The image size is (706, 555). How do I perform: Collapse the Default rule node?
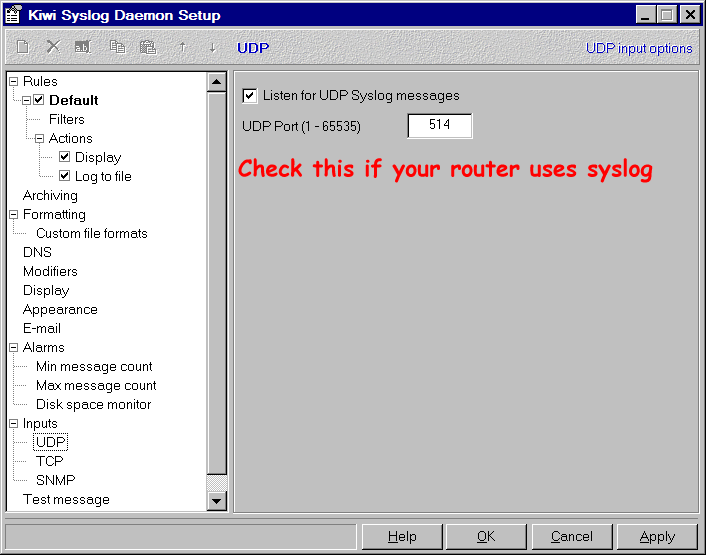27,100
